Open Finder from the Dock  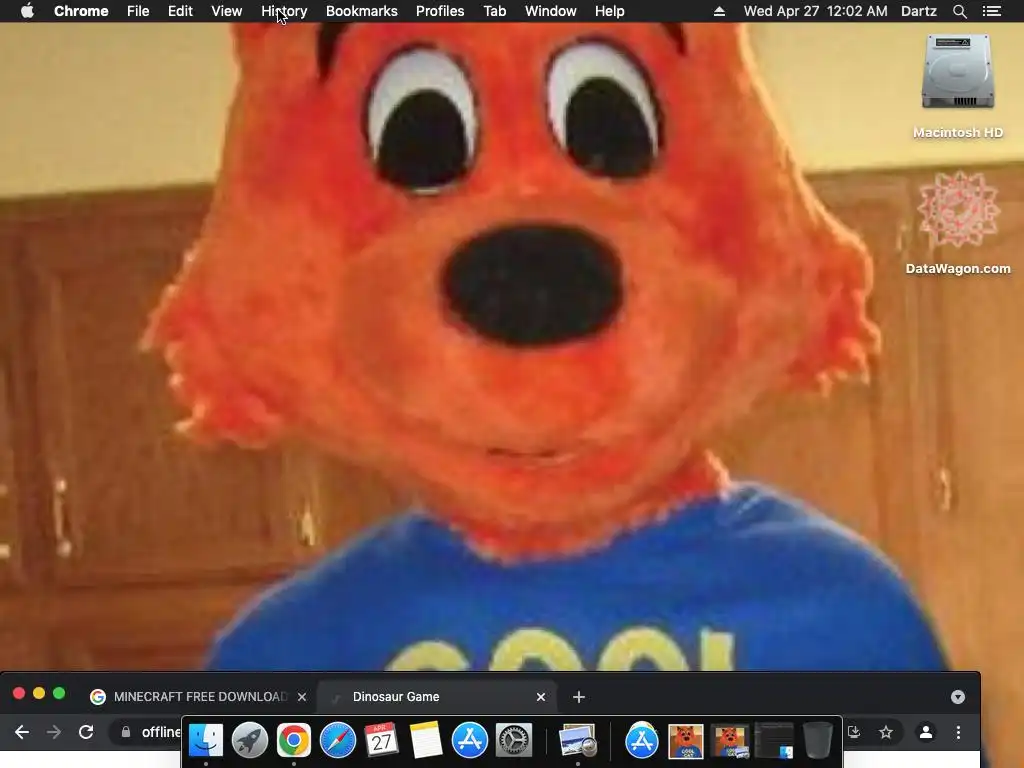tap(206, 740)
